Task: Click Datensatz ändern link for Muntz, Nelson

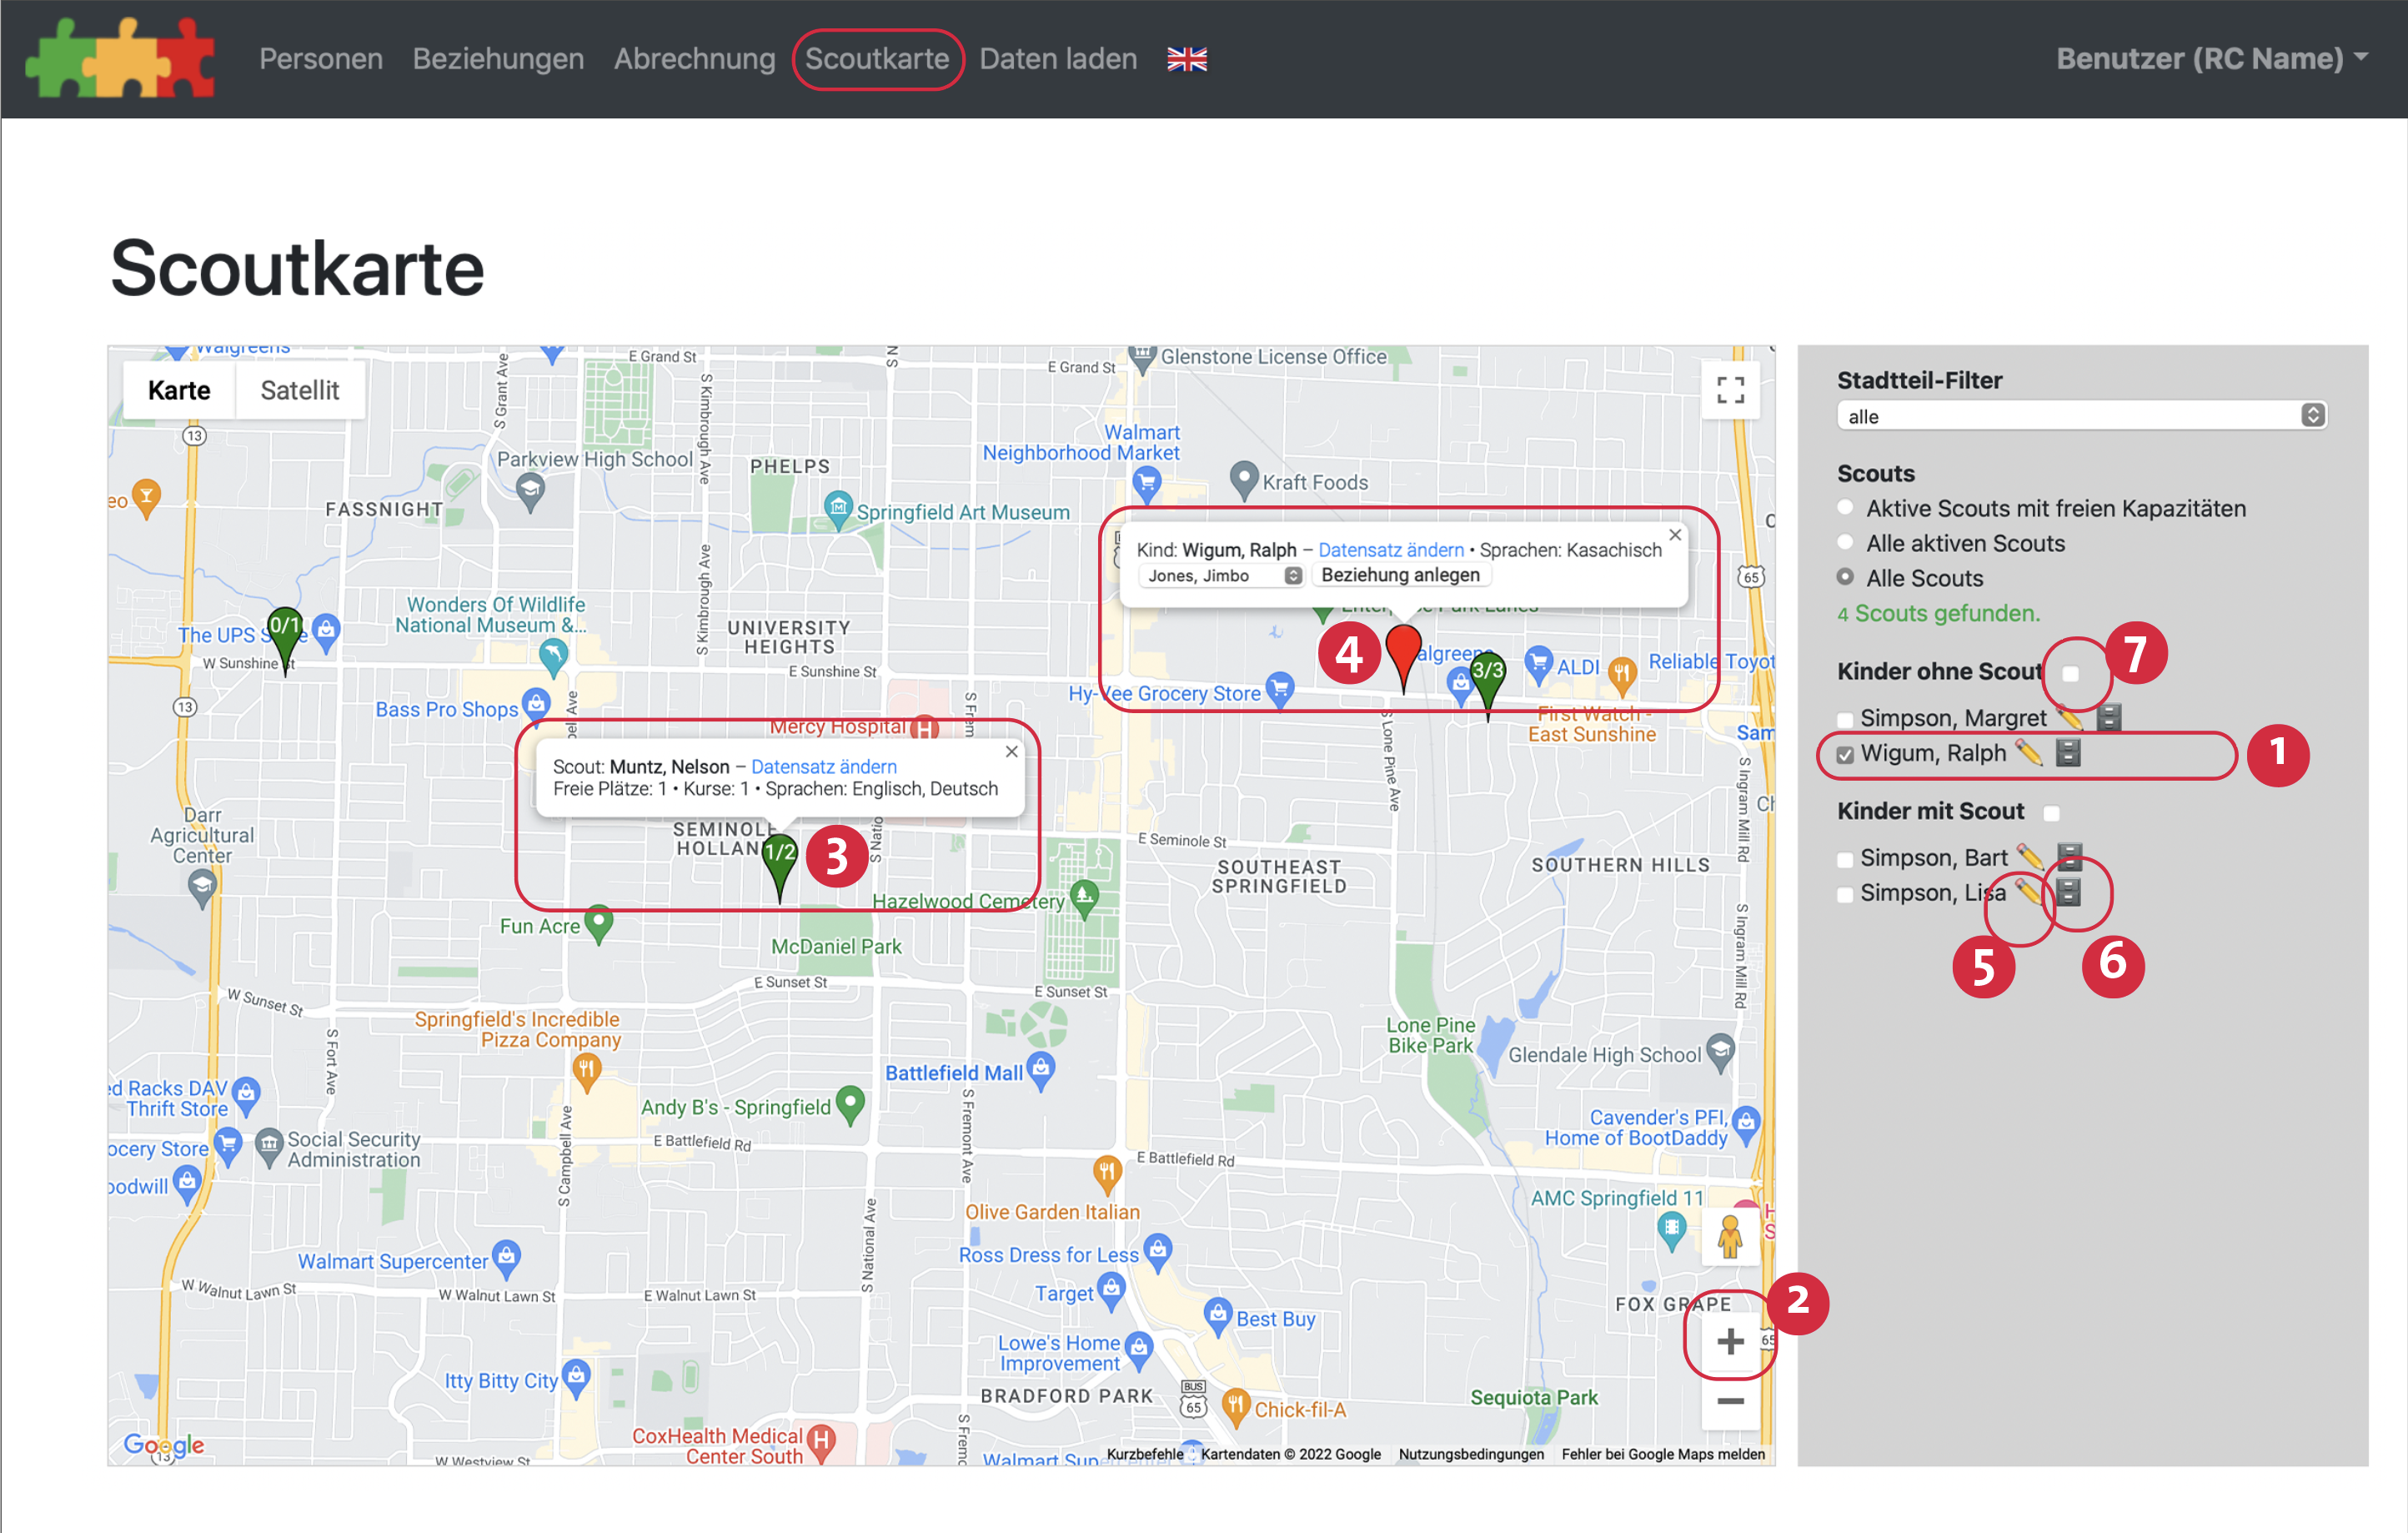Action: [823, 766]
